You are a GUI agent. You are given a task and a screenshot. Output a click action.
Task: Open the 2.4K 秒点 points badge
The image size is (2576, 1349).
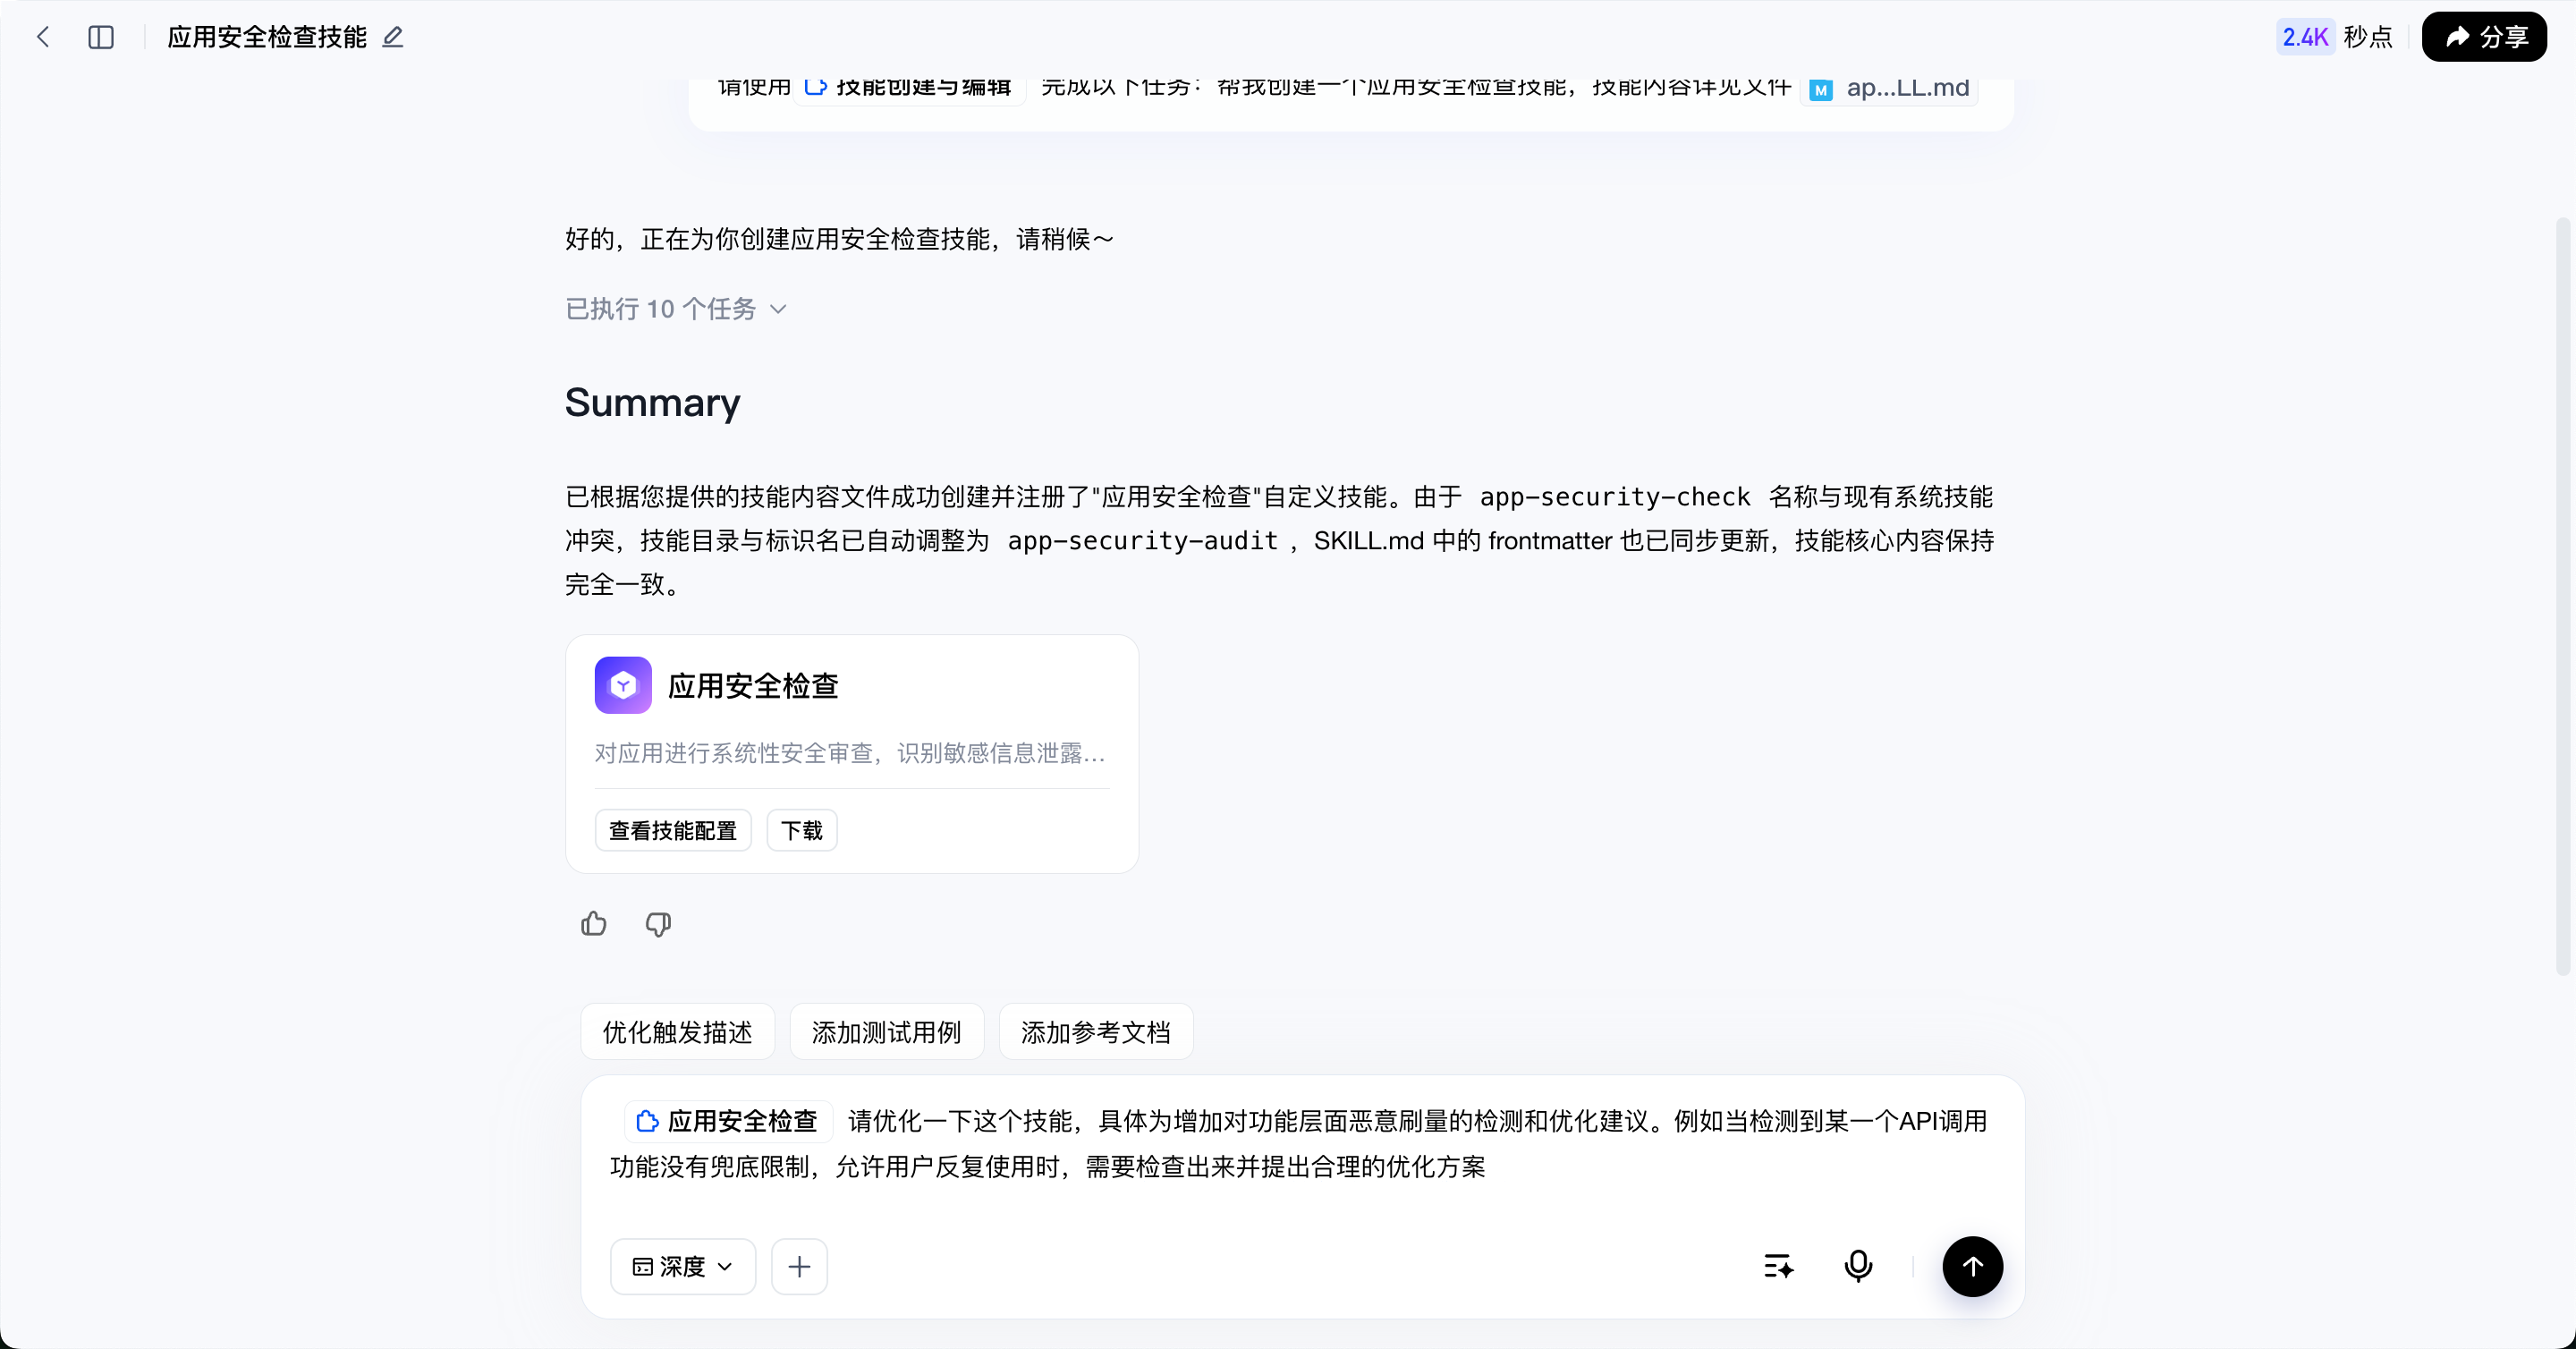tap(2334, 37)
